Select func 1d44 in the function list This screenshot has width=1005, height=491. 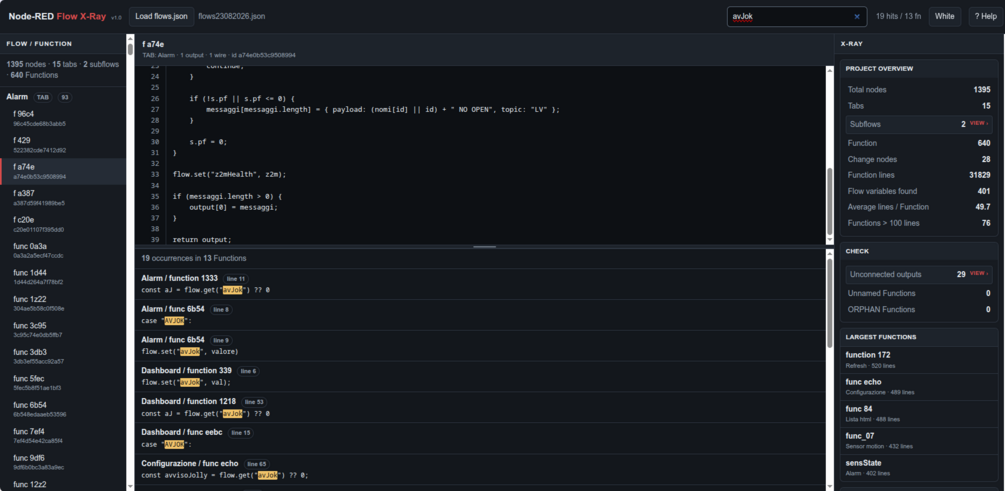coord(63,277)
